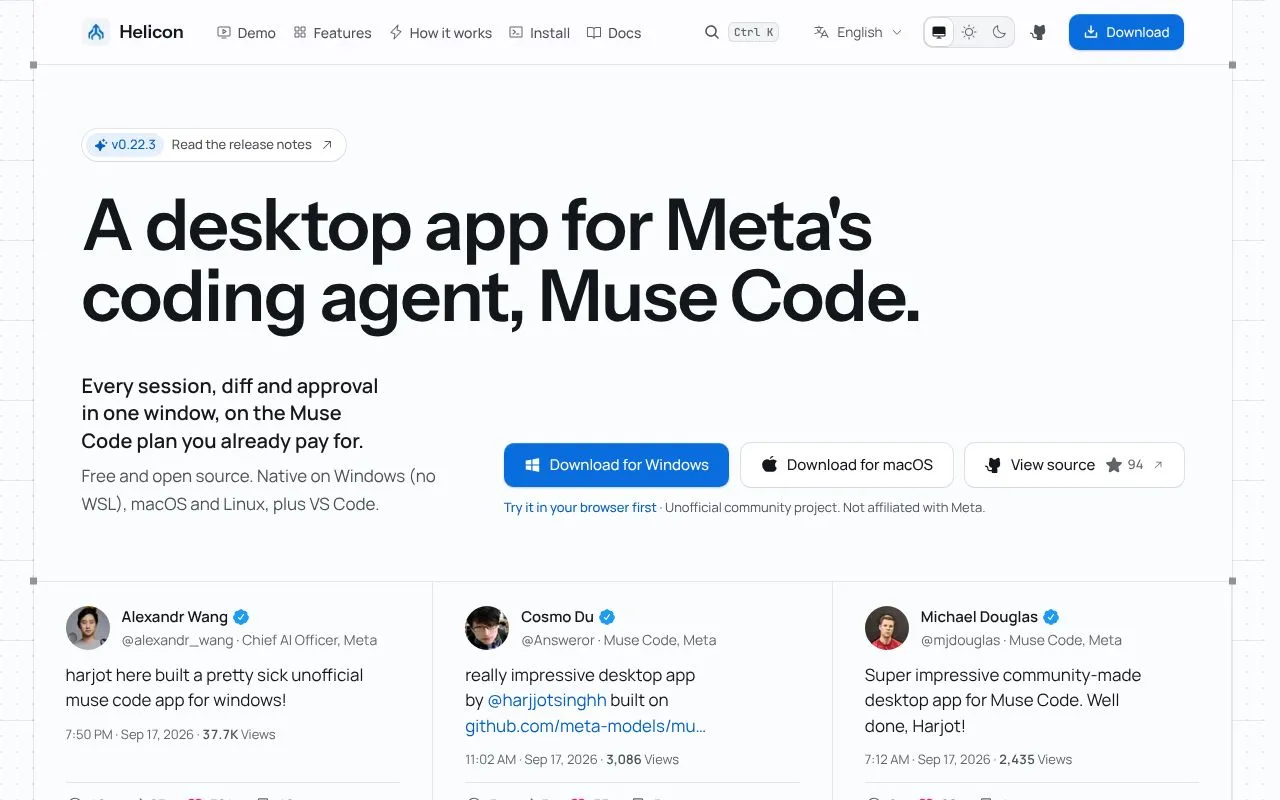
Task: Open the @harjjotsinghh mention link
Action: click(x=547, y=701)
